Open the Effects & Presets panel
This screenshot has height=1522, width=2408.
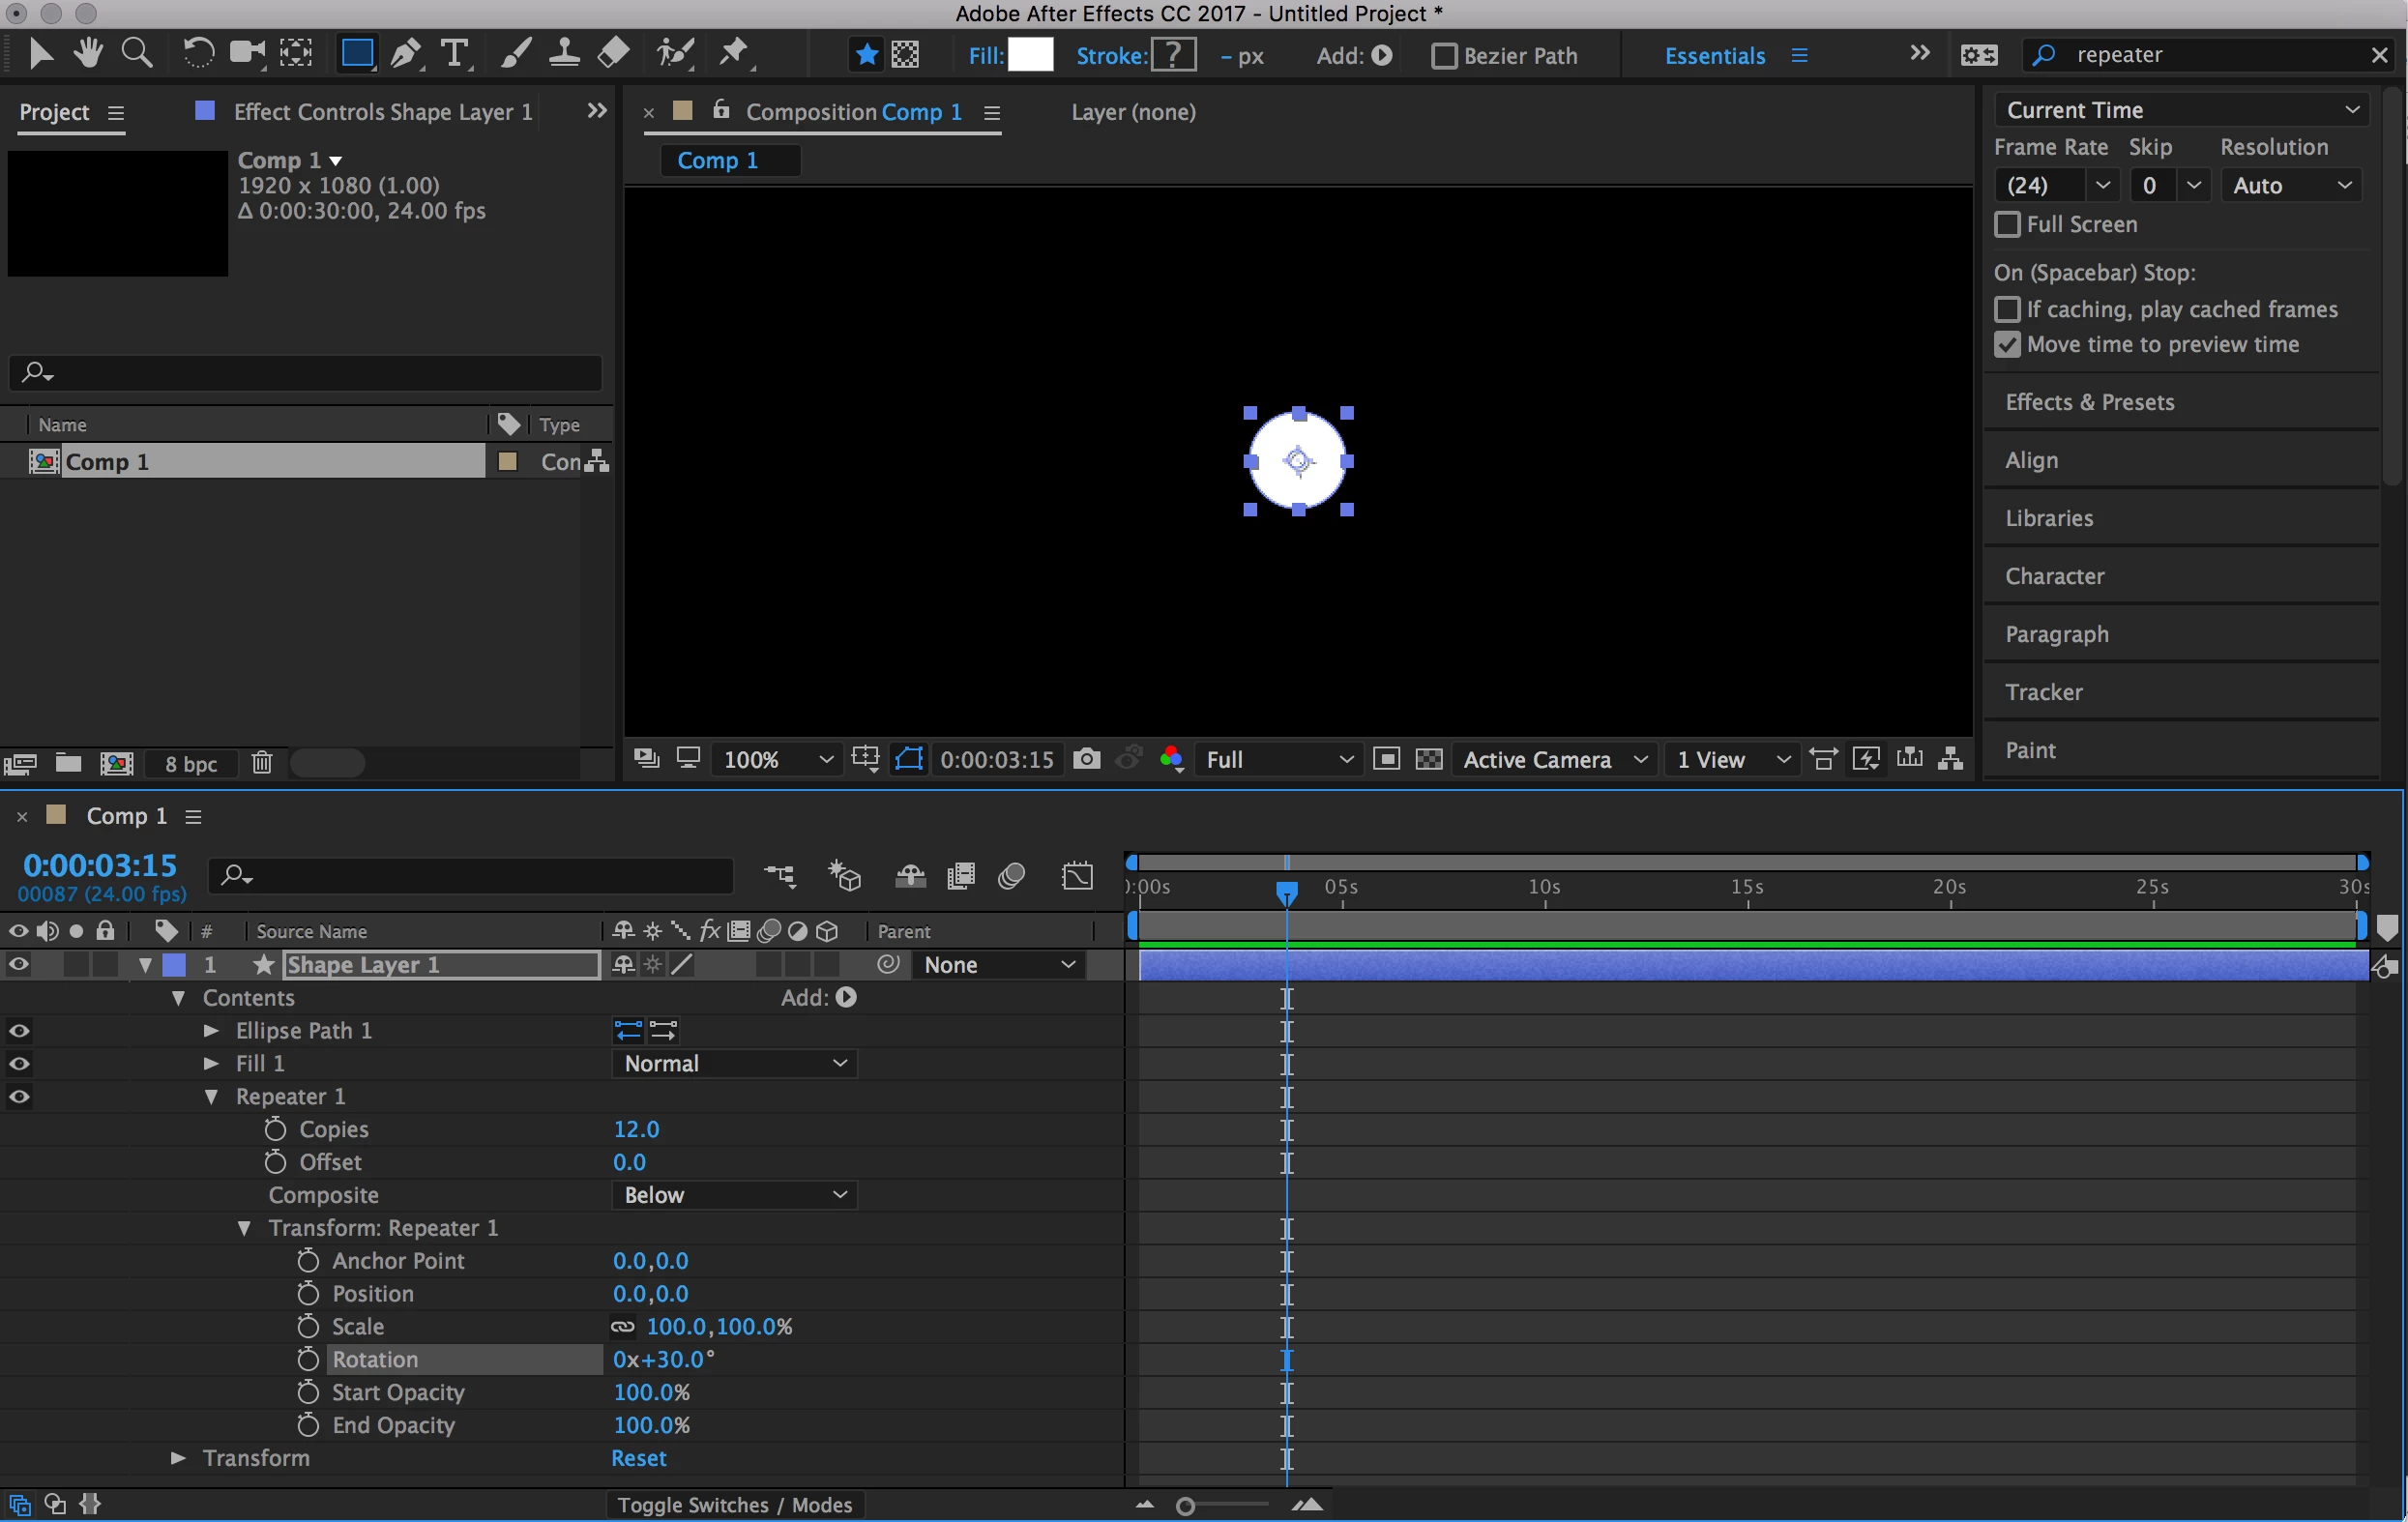[2089, 402]
